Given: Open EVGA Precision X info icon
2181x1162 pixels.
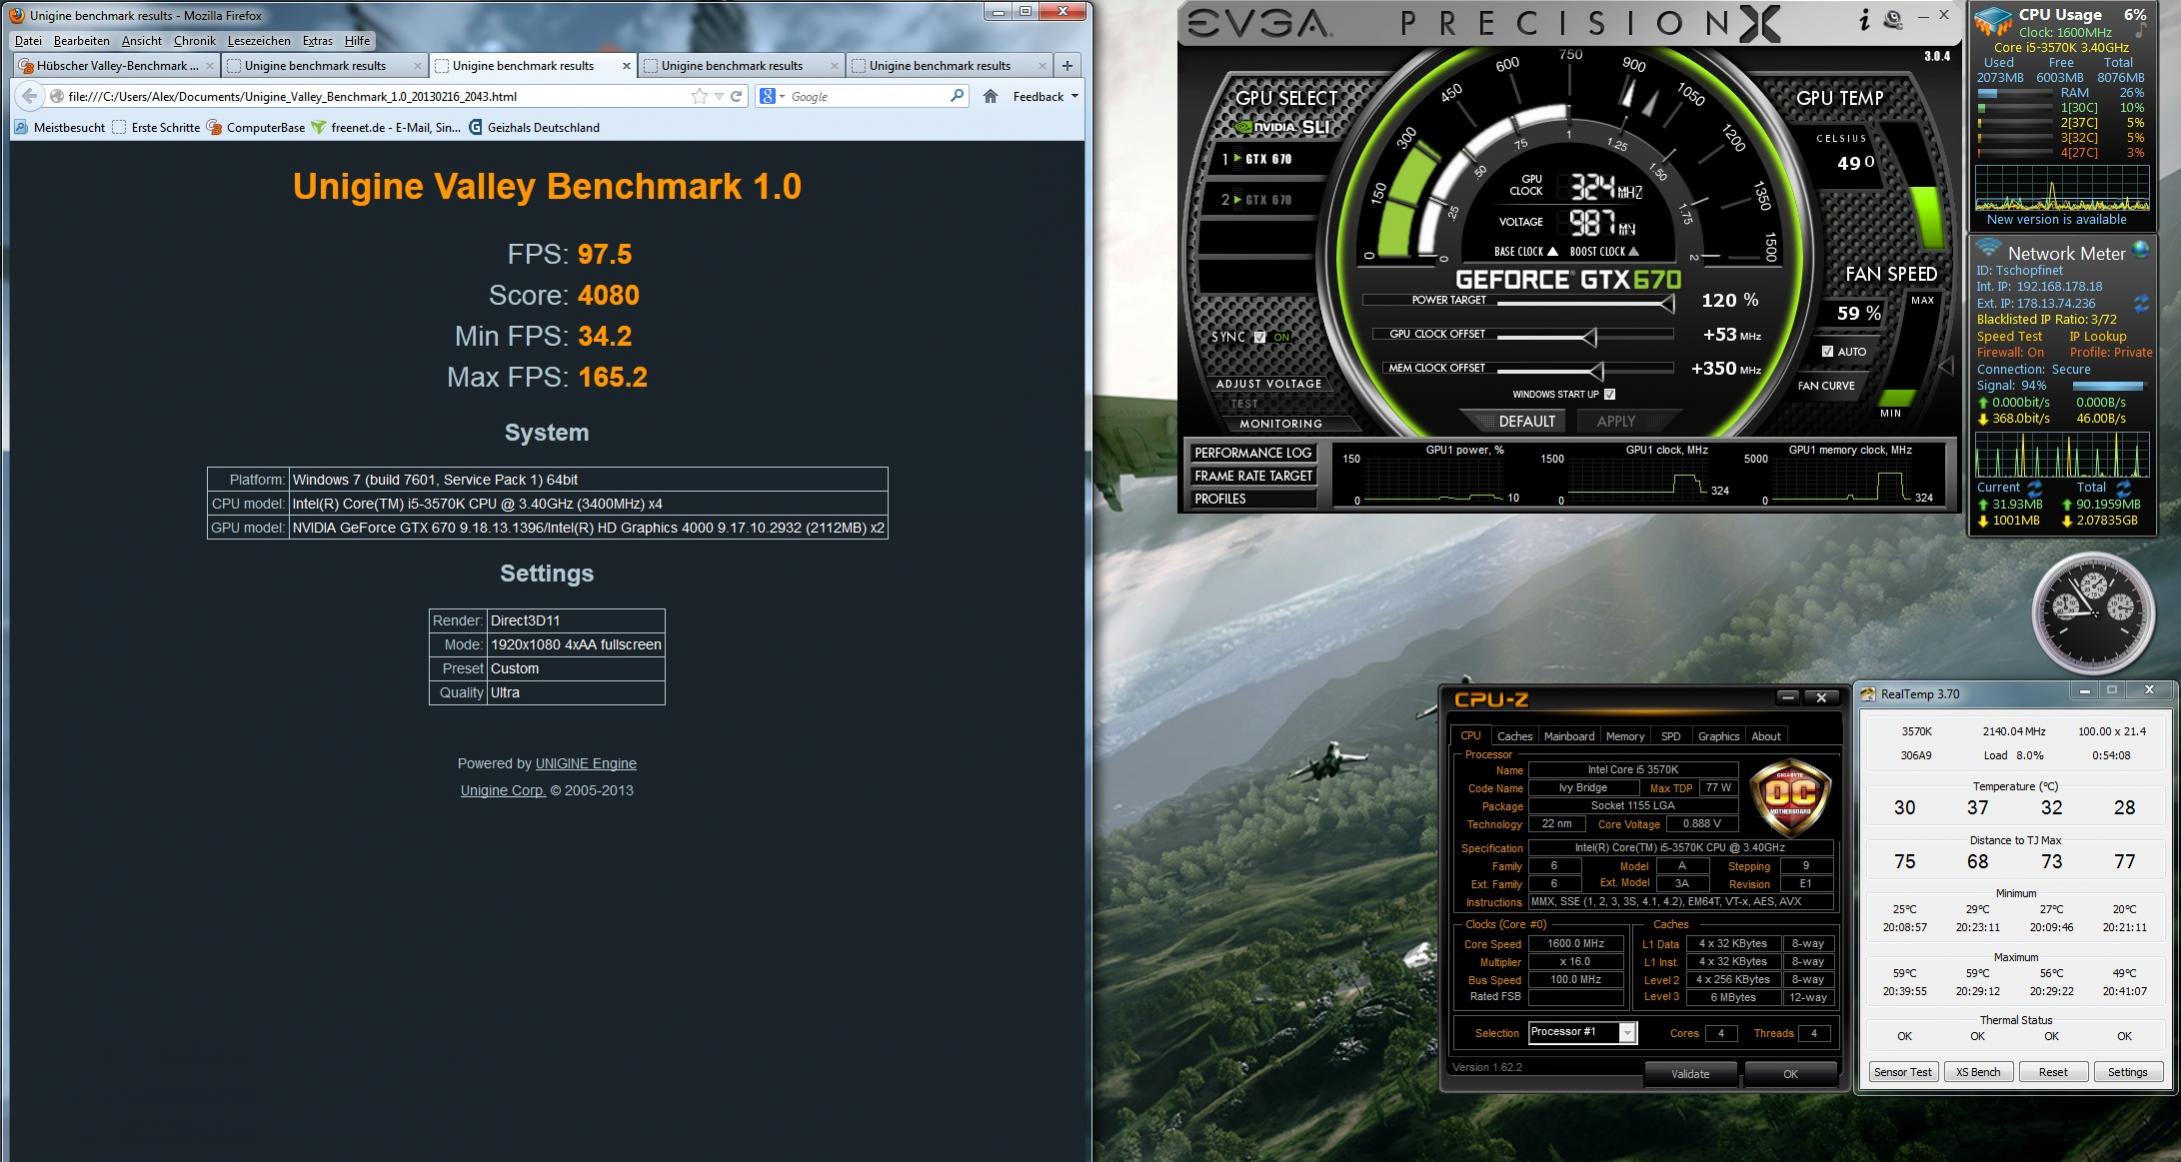Looking at the screenshot, I should [x=1864, y=20].
